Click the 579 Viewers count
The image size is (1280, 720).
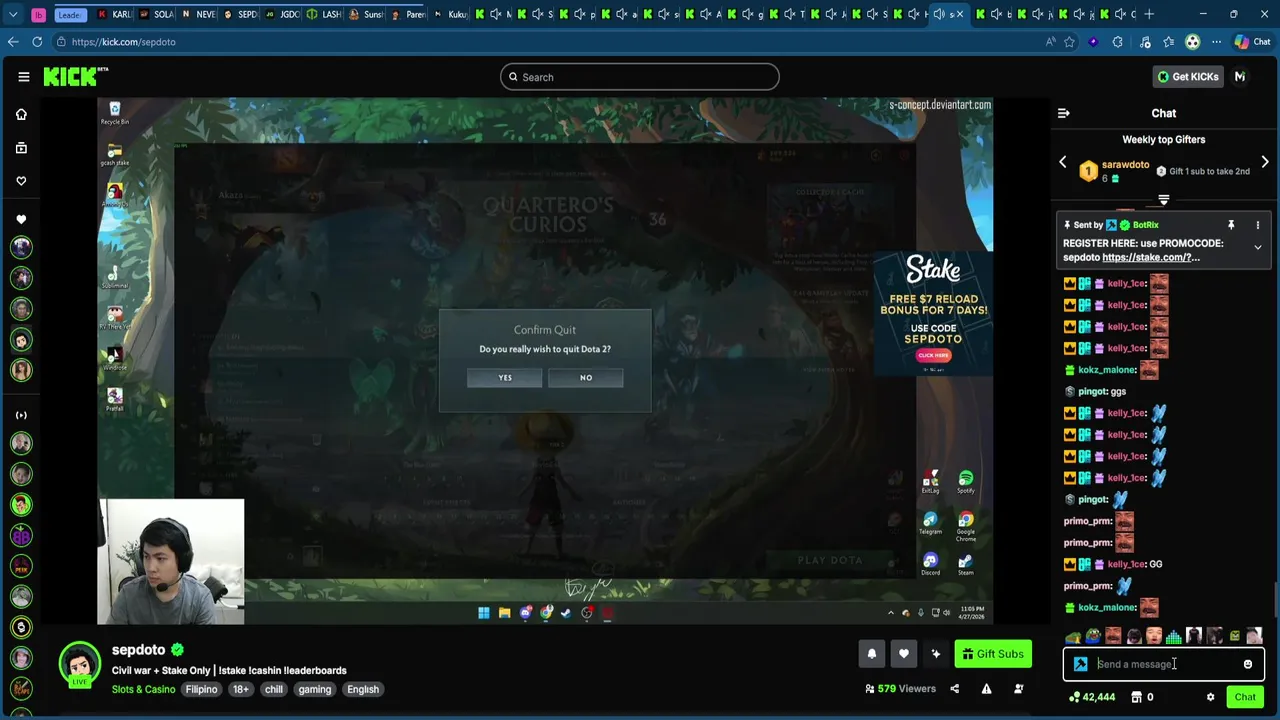[900, 689]
